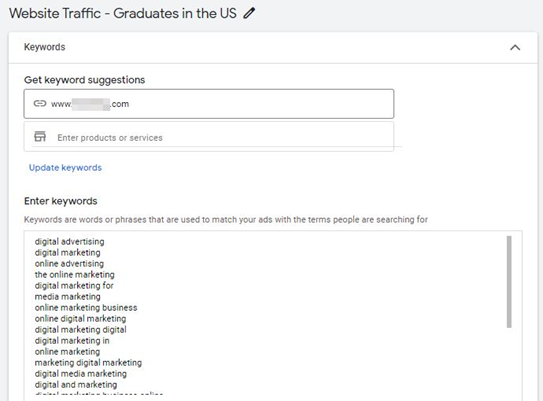Click the 'online advertising' keyword line
The width and height of the screenshot is (543, 401).
pyautogui.click(x=69, y=264)
